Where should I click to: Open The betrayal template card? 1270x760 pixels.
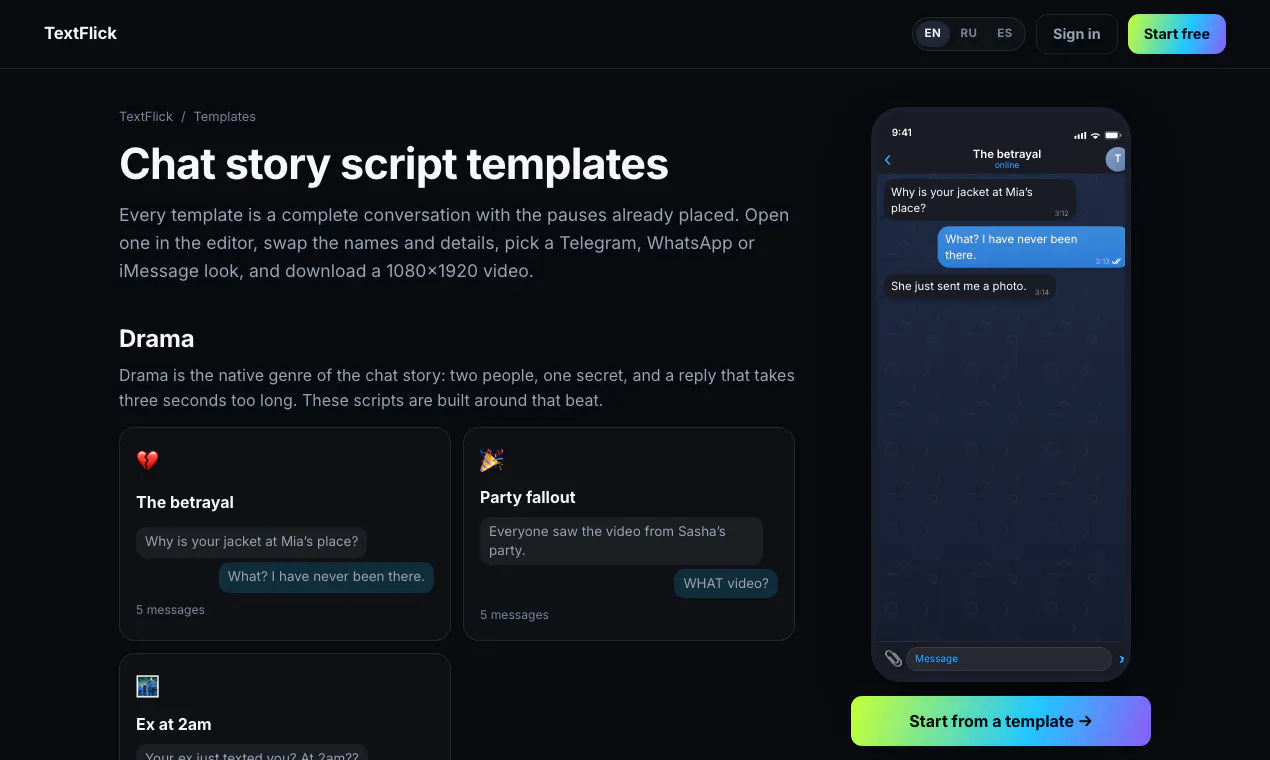[x=285, y=534]
